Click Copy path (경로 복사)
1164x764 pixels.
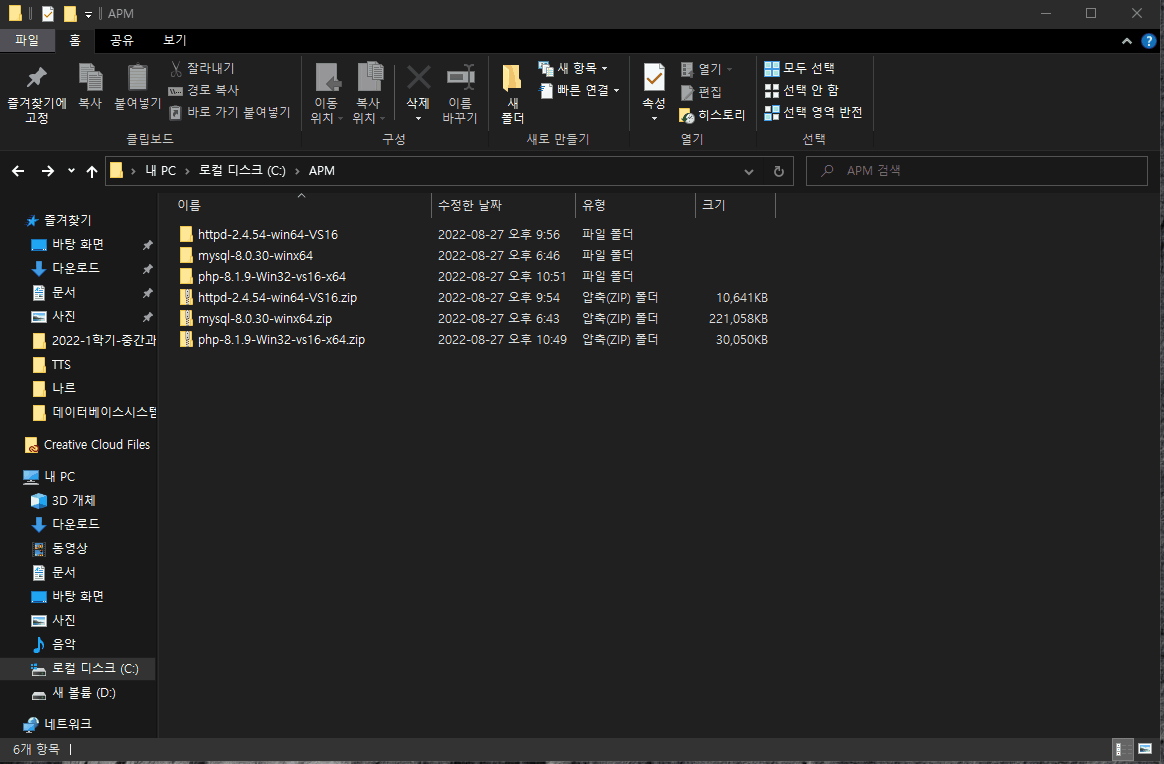coord(203,91)
